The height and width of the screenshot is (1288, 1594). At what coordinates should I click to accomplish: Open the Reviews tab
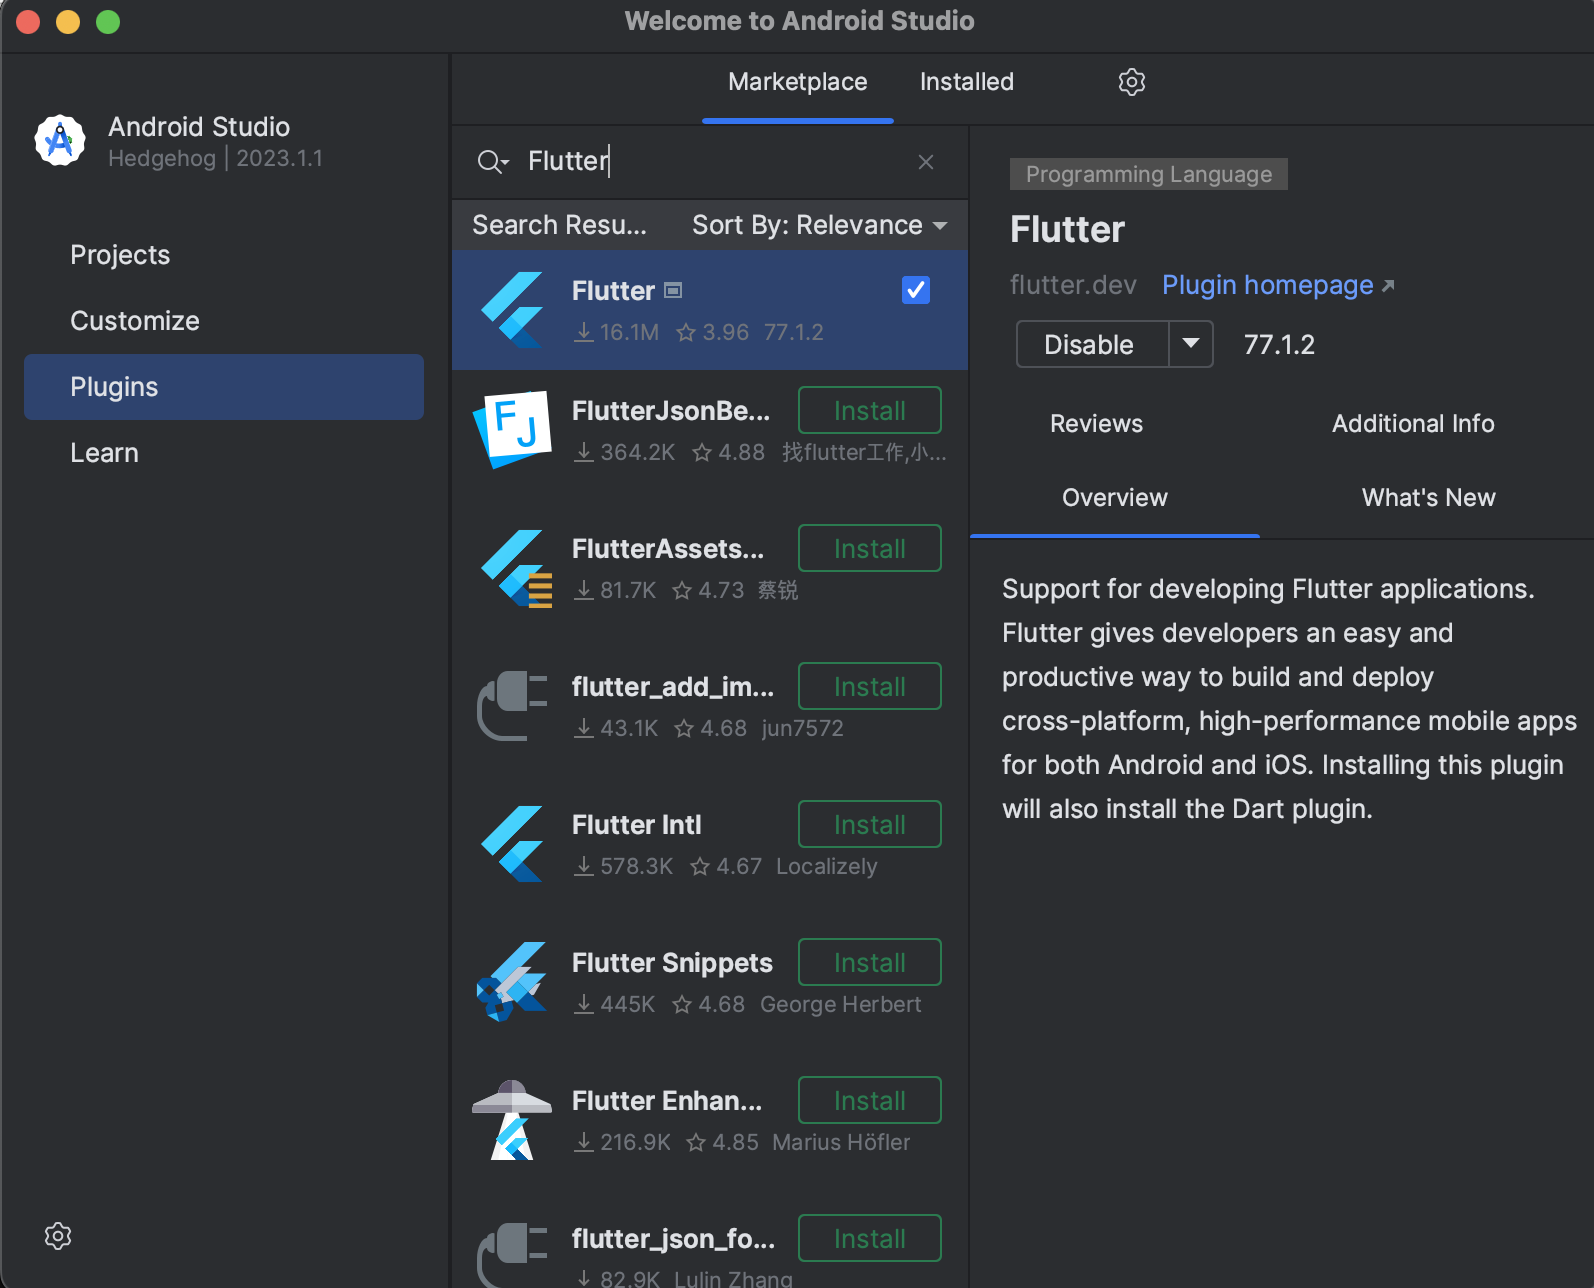coord(1096,424)
